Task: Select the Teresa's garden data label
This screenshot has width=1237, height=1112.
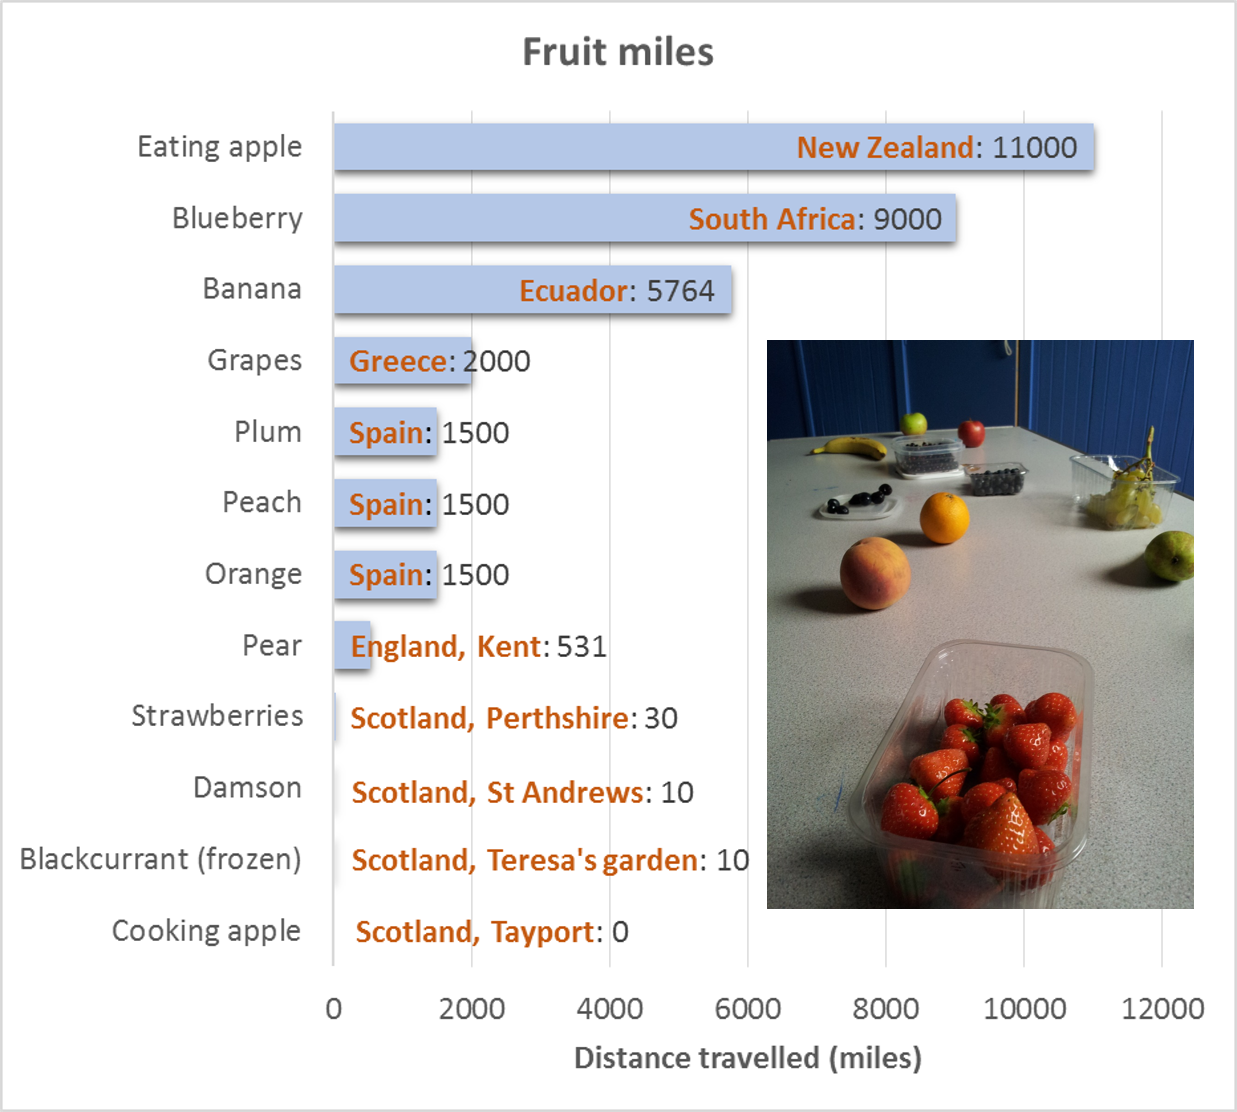Action: coord(550,860)
